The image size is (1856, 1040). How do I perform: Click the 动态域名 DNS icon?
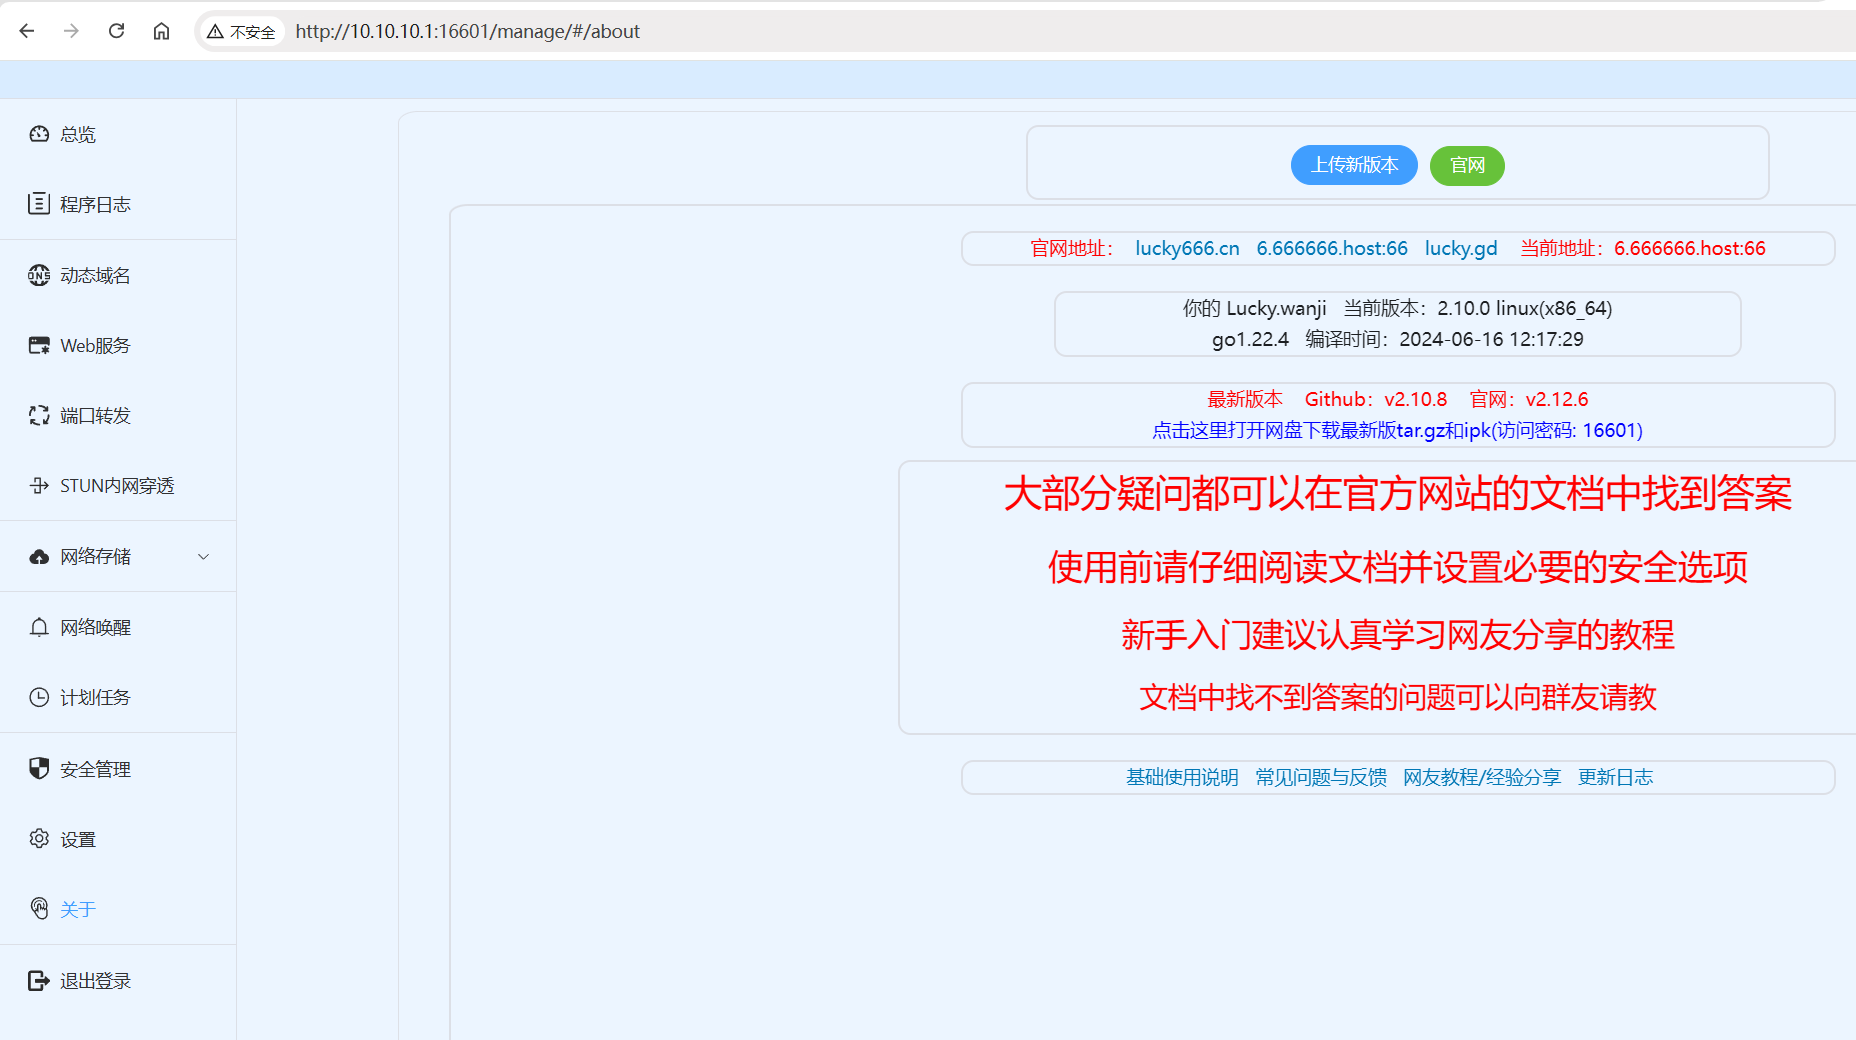point(39,275)
